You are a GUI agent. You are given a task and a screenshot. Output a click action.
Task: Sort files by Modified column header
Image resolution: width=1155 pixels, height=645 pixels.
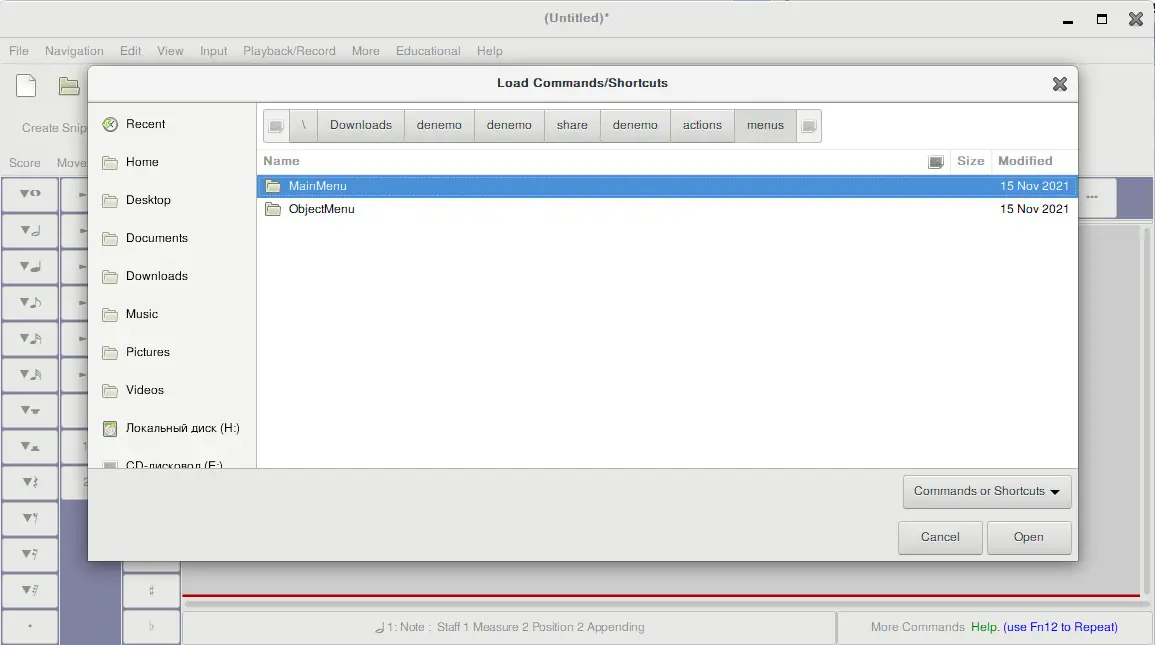[1025, 161]
